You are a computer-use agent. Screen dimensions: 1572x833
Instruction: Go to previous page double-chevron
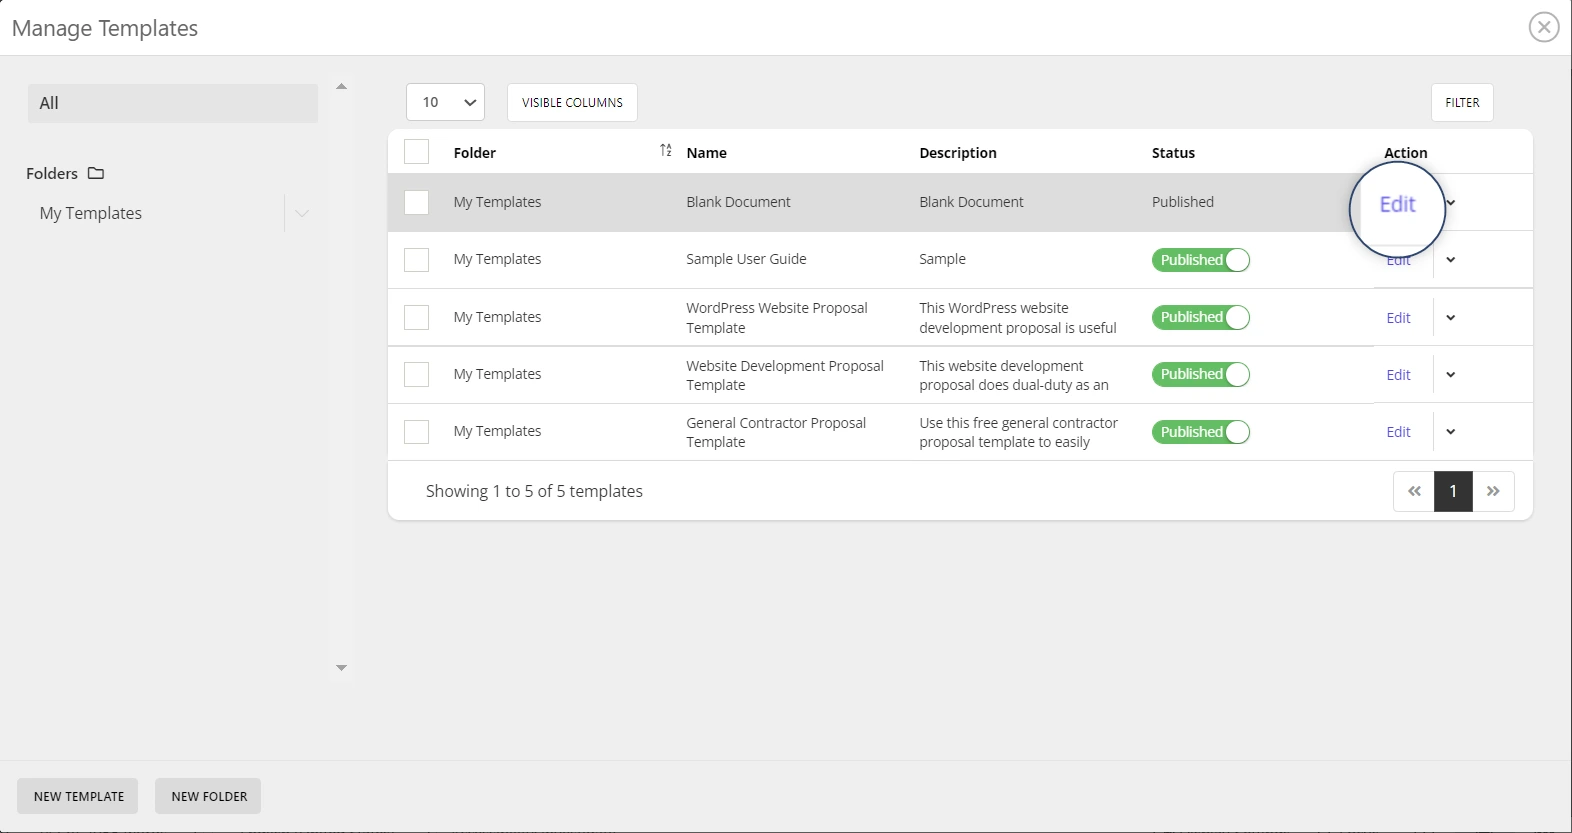pos(1414,491)
